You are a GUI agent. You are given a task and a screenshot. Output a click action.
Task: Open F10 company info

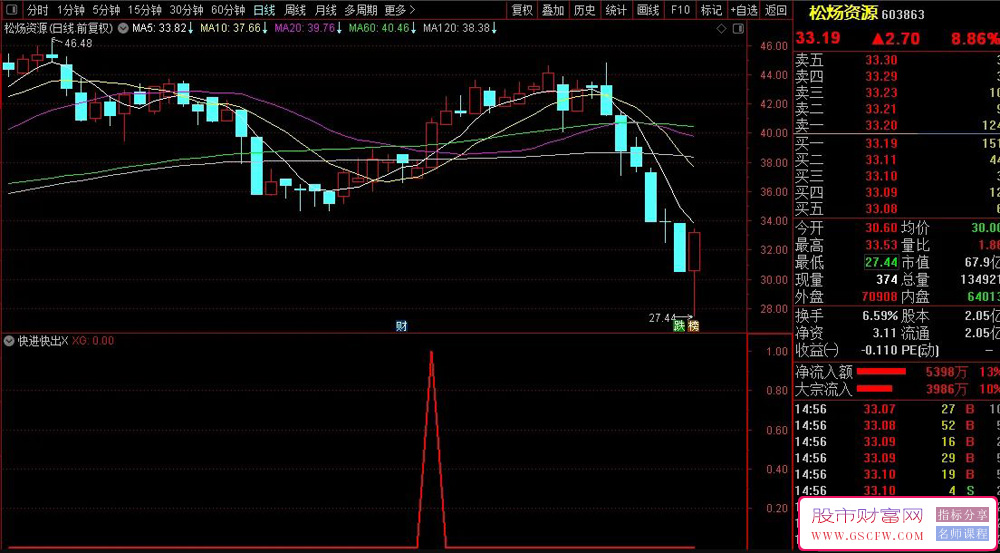680,10
